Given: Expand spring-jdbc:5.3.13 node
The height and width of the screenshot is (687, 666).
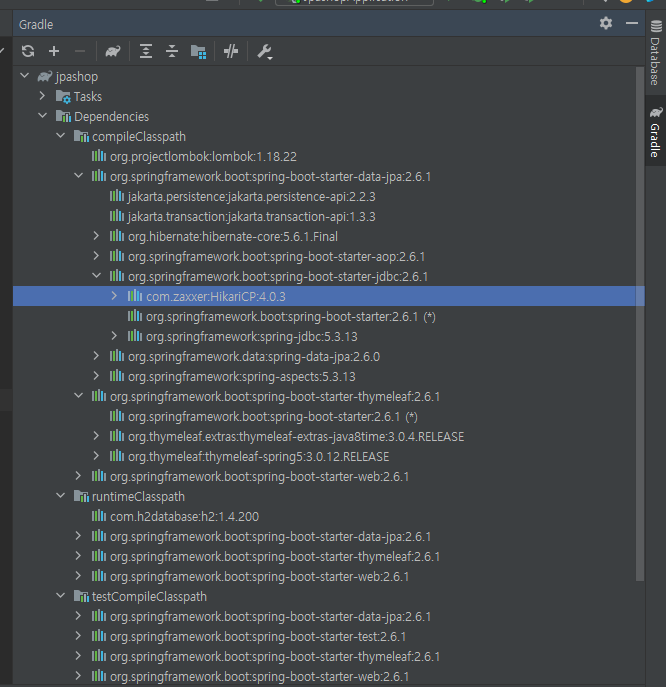Looking at the screenshot, I should point(114,336).
